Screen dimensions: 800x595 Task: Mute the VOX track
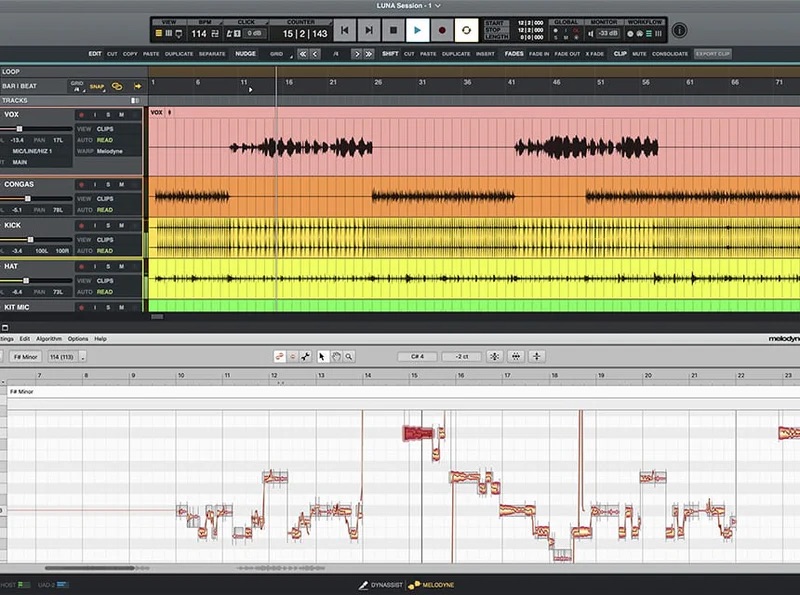tap(121, 115)
